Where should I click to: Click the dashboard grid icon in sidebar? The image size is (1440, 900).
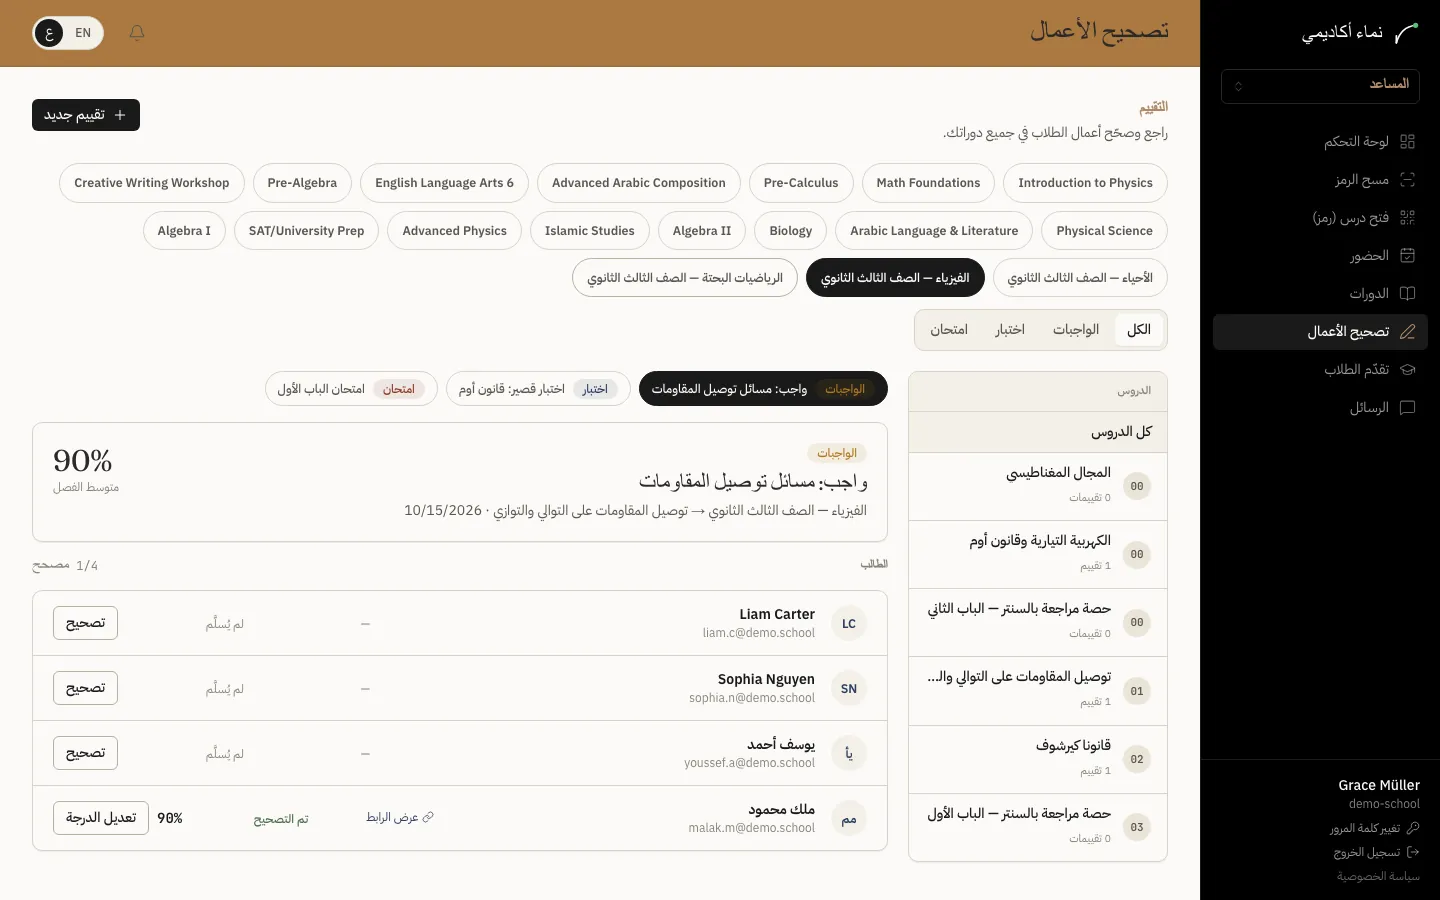click(x=1407, y=142)
